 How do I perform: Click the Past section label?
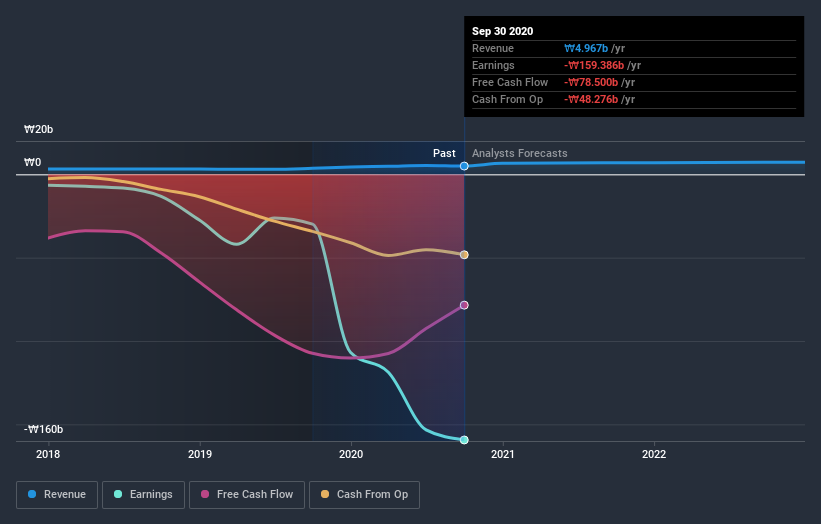444,153
